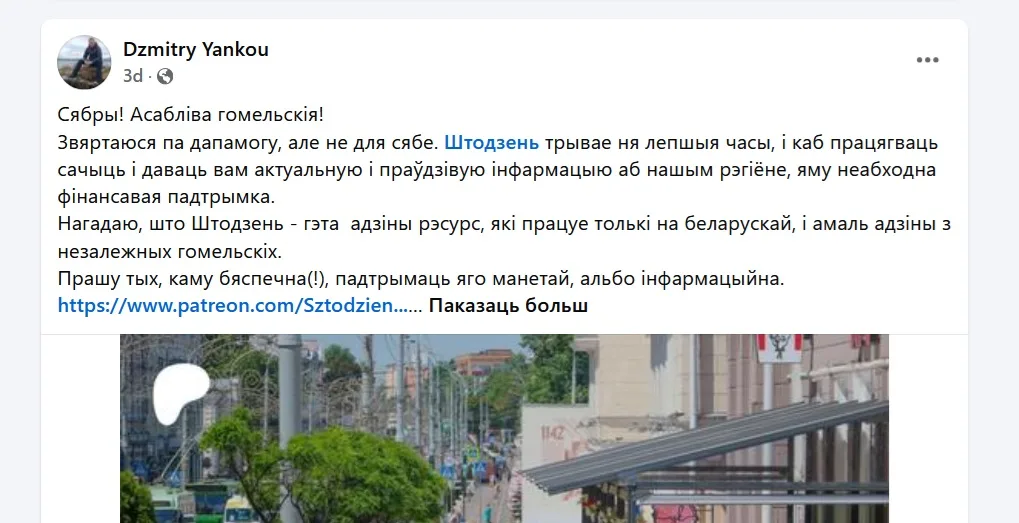Click the grey street pole in photo
The height and width of the screenshot is (523, 1019).
(x=289, y=429)
